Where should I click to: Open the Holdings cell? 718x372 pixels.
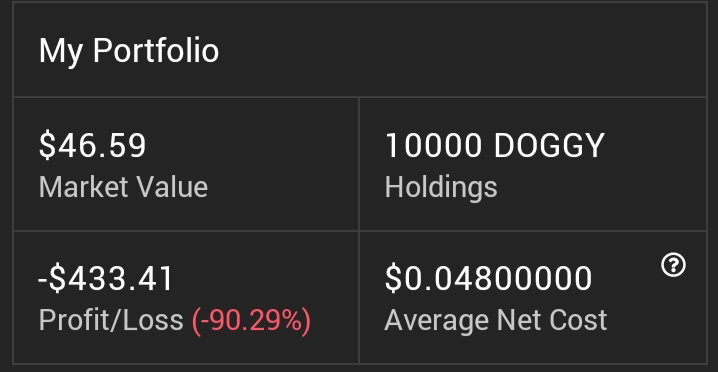pos(533,164)
